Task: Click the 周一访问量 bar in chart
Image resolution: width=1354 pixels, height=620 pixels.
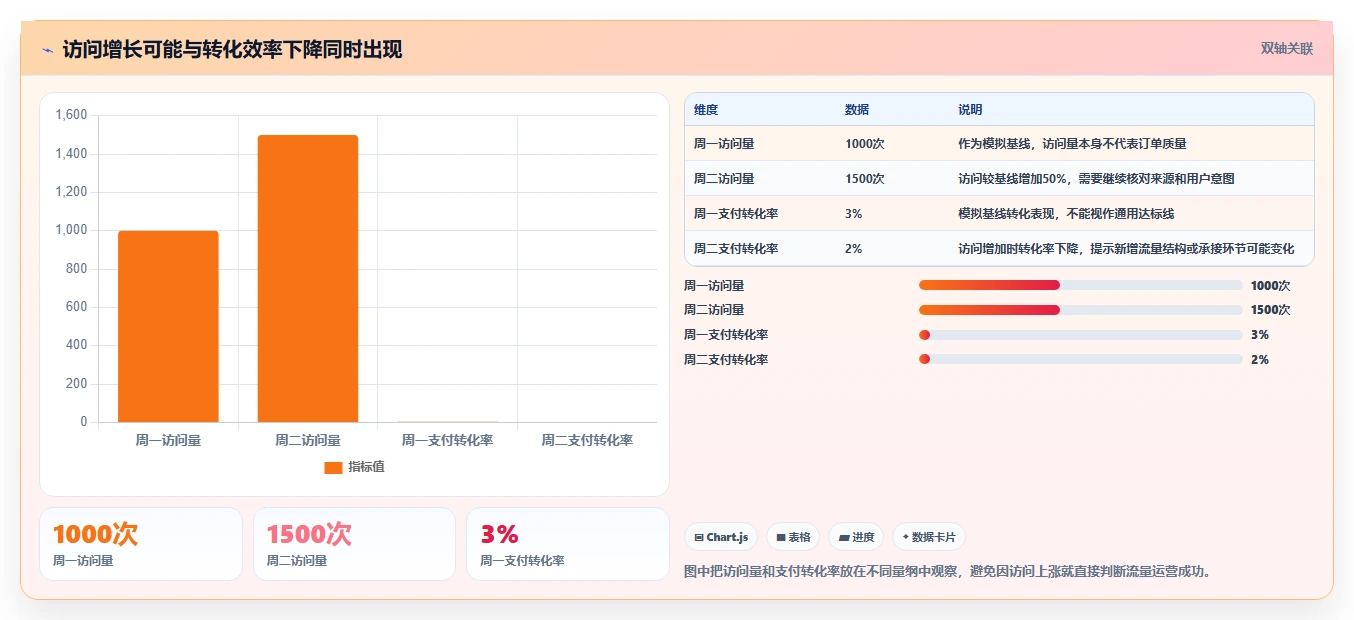Action: pos(168,327)
